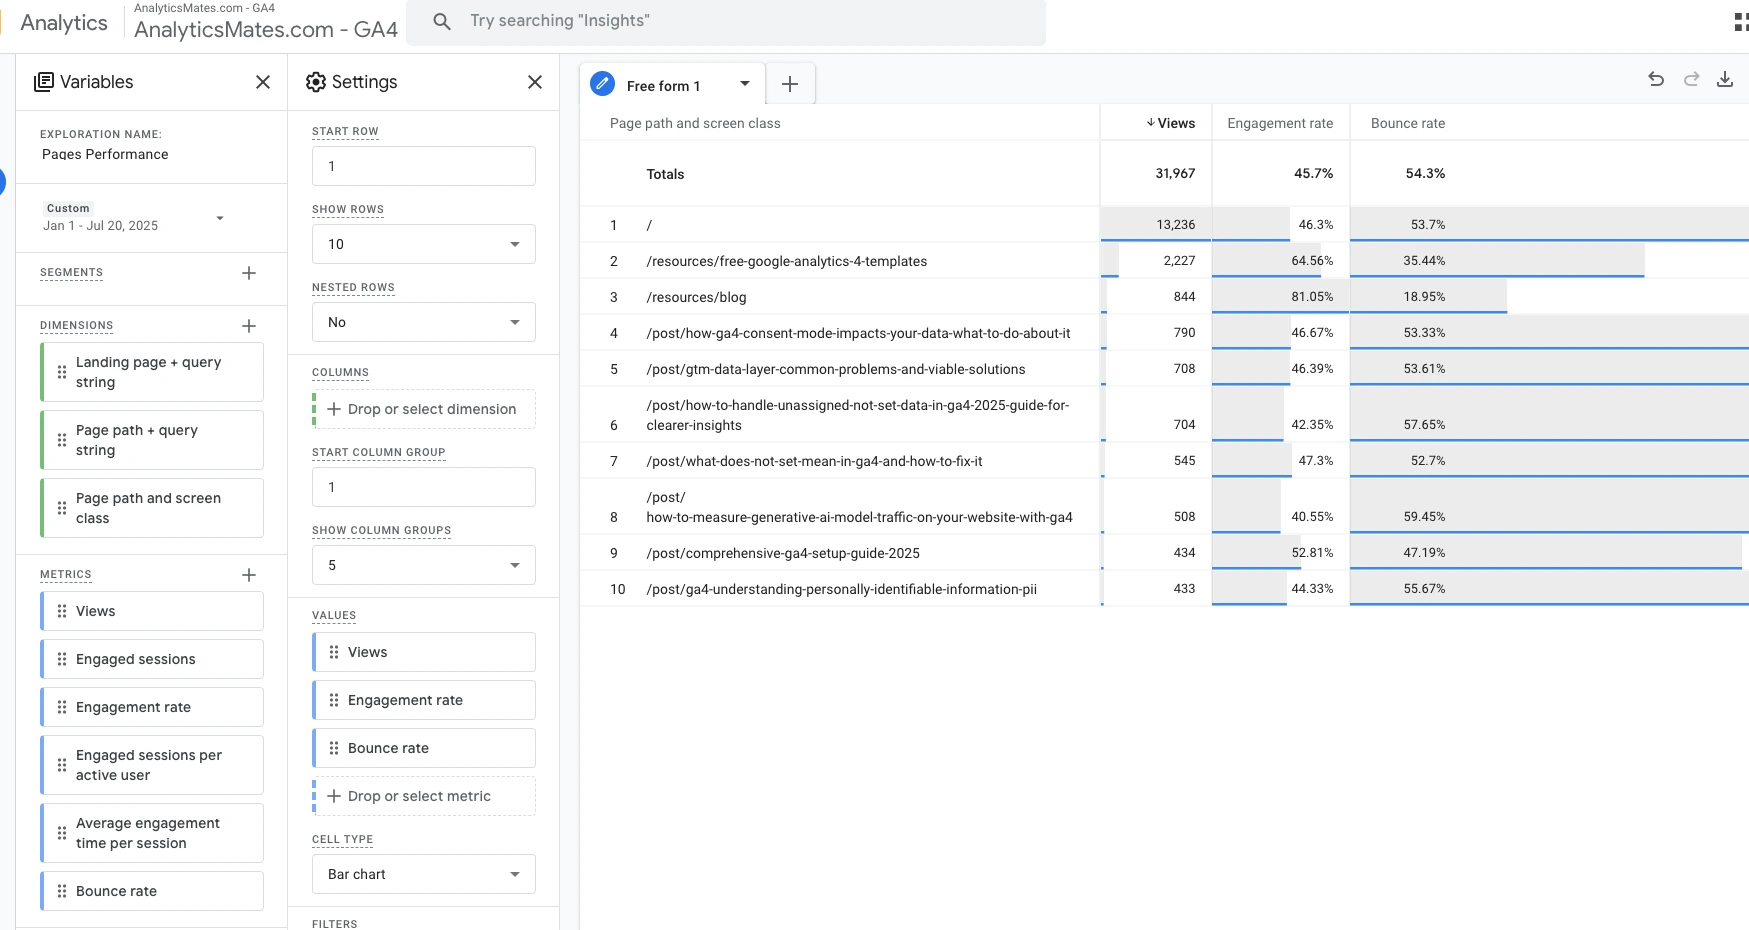Open the Show rows dropdown
Screen dimensions: 1749x930
tap(424, 244)
